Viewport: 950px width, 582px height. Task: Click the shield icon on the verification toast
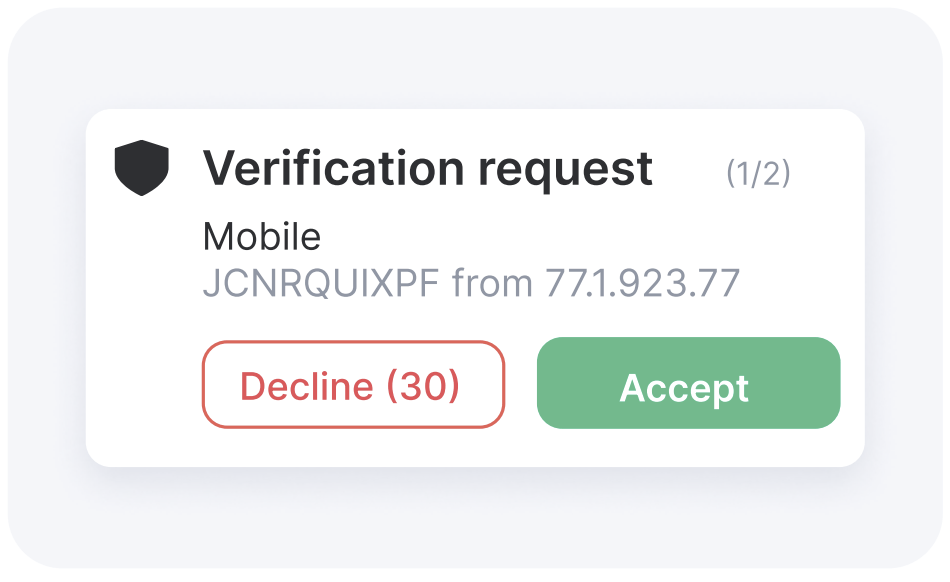(x=142, y=168)
